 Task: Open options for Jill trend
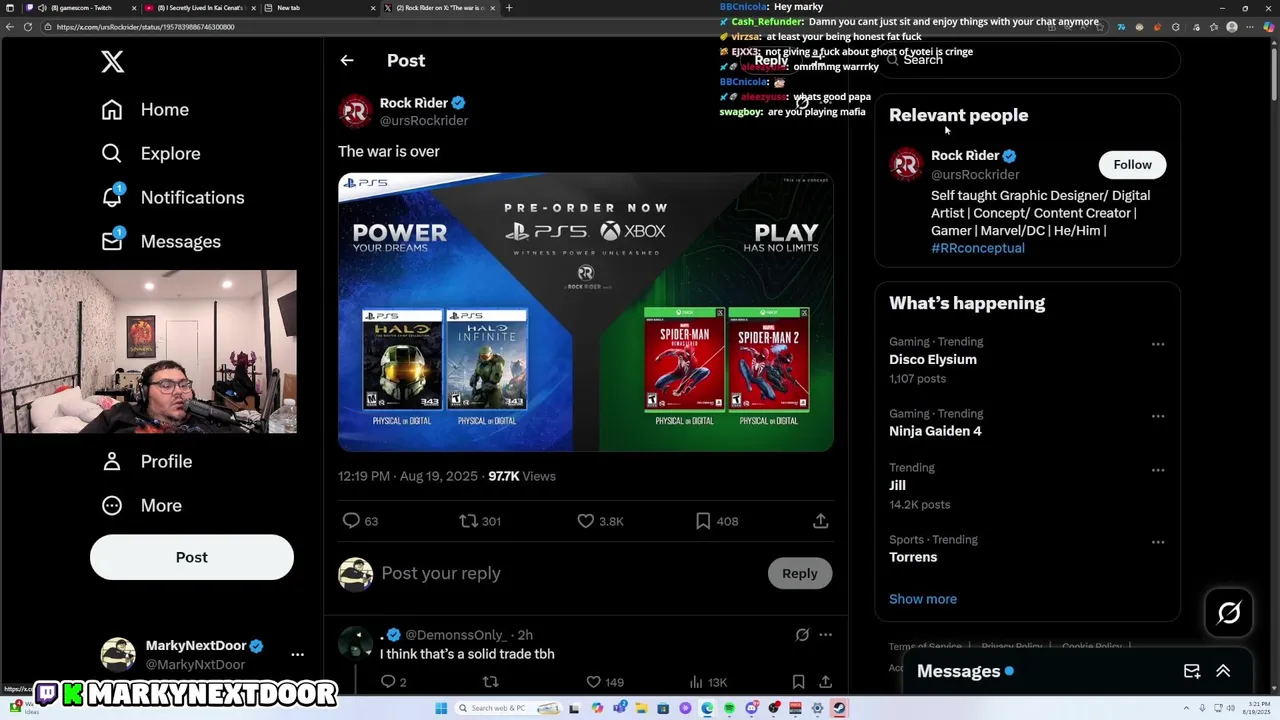1158,470
